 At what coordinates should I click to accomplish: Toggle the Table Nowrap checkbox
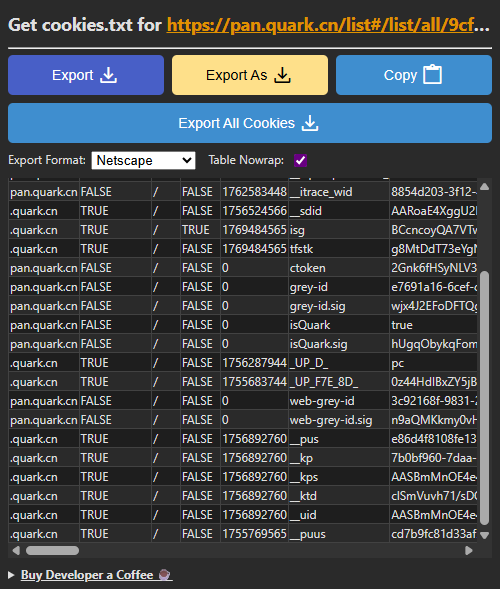coord(301,160)
